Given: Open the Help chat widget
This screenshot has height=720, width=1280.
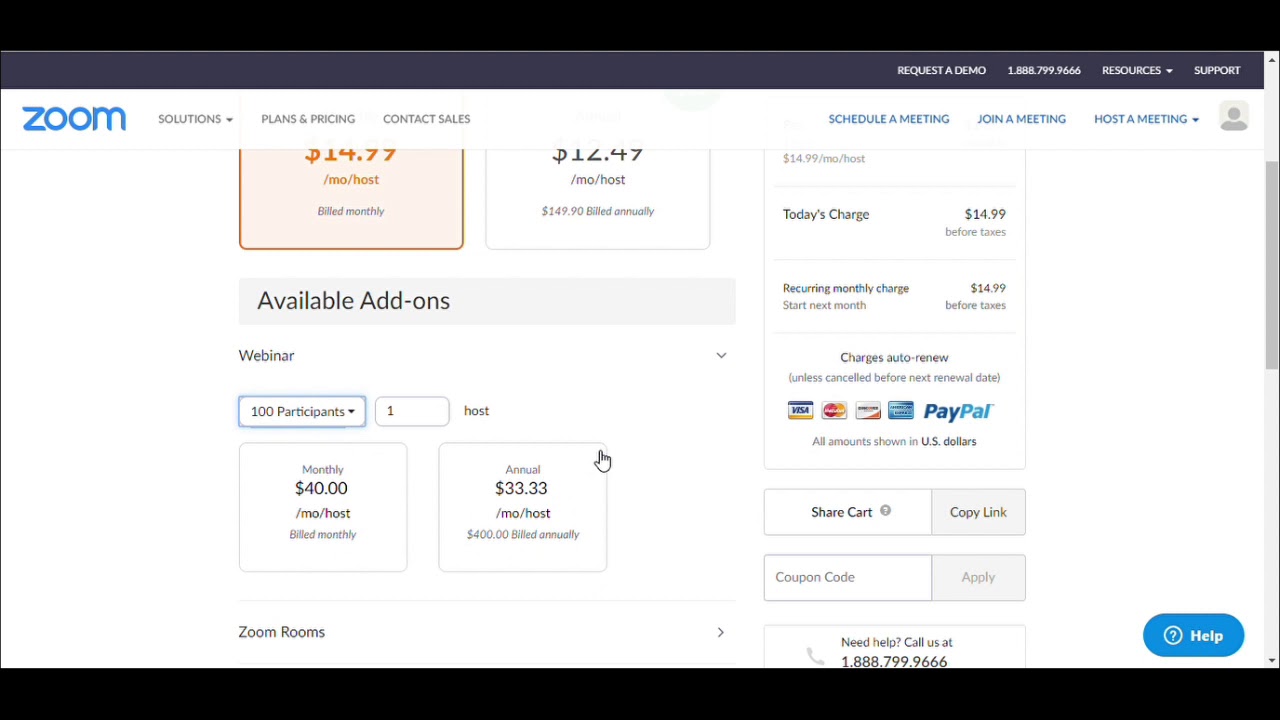Looking at the screenshot, I should tap(1193, 635).
